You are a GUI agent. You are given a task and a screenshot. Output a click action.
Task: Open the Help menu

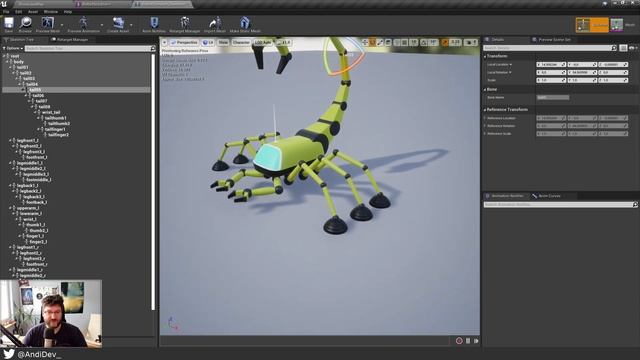(68, 11)
